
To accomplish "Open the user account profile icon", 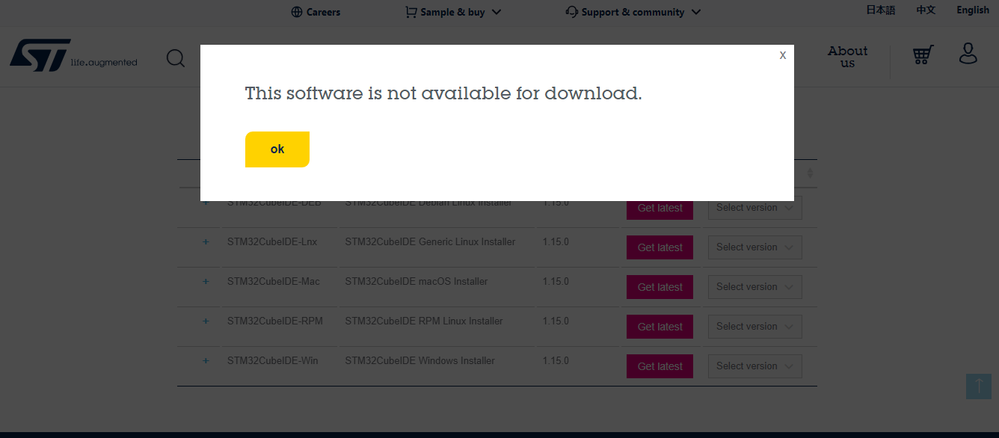I will 968,54.
